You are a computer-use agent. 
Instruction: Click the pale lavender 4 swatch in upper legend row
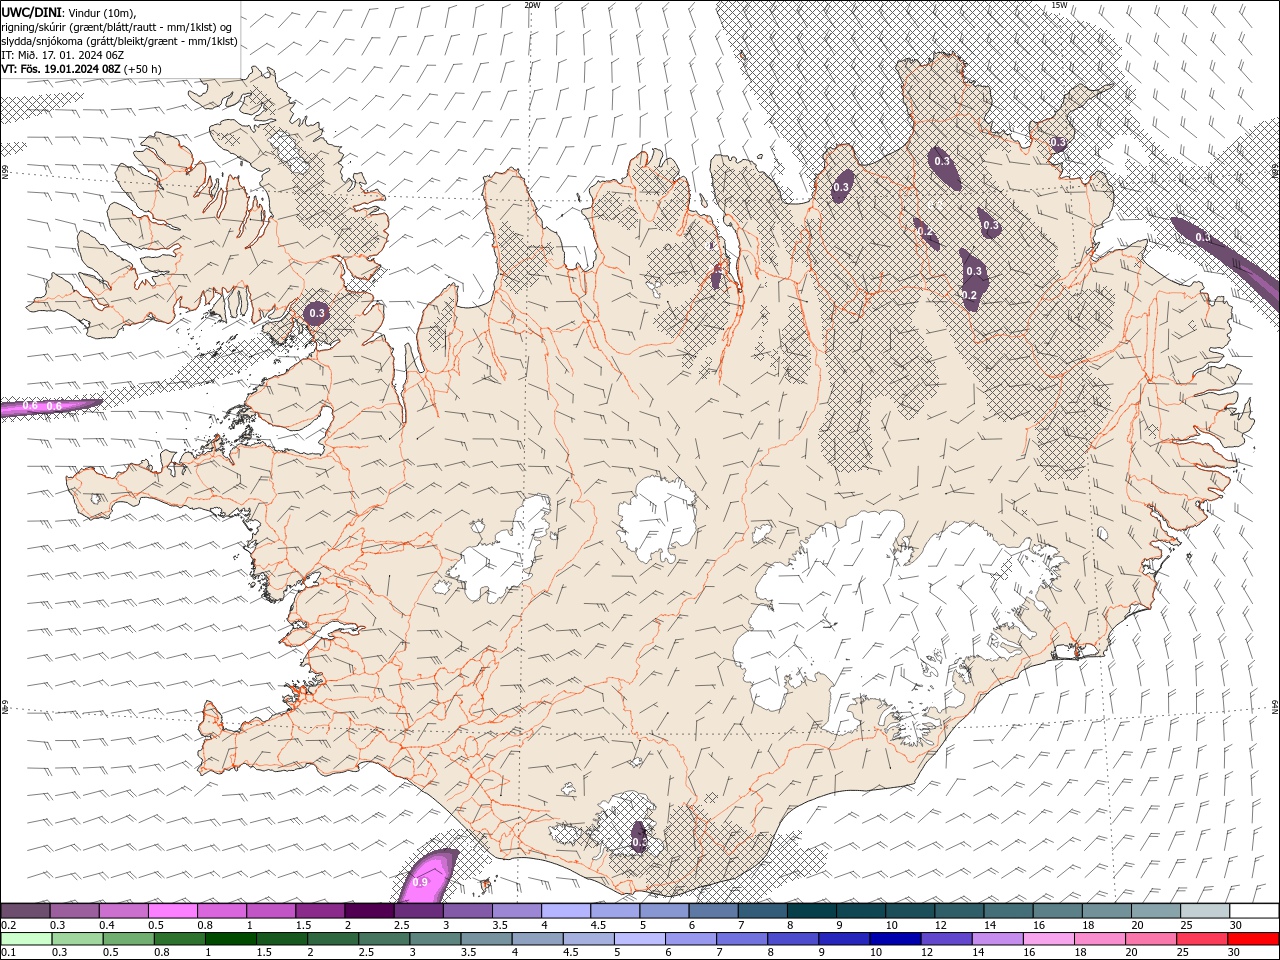click(566, 911)
